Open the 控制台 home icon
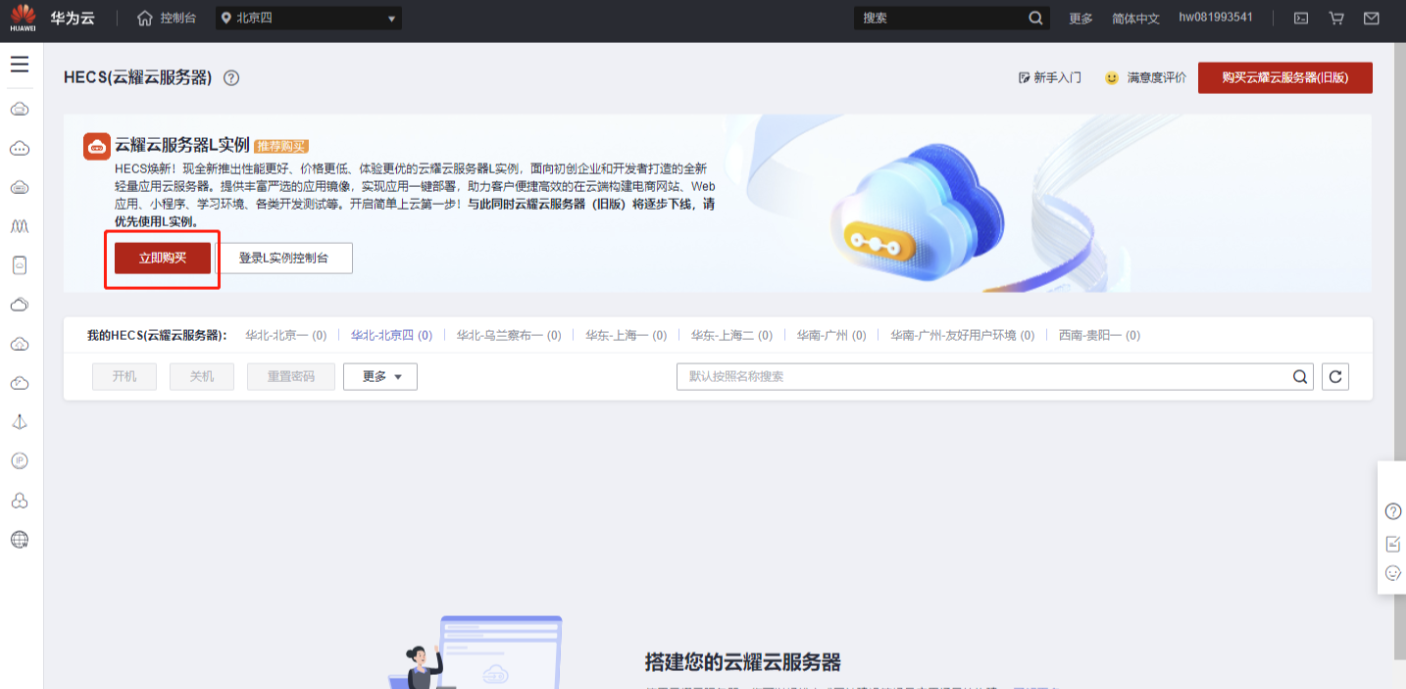The image size is (1406, 689). [145, 18]
